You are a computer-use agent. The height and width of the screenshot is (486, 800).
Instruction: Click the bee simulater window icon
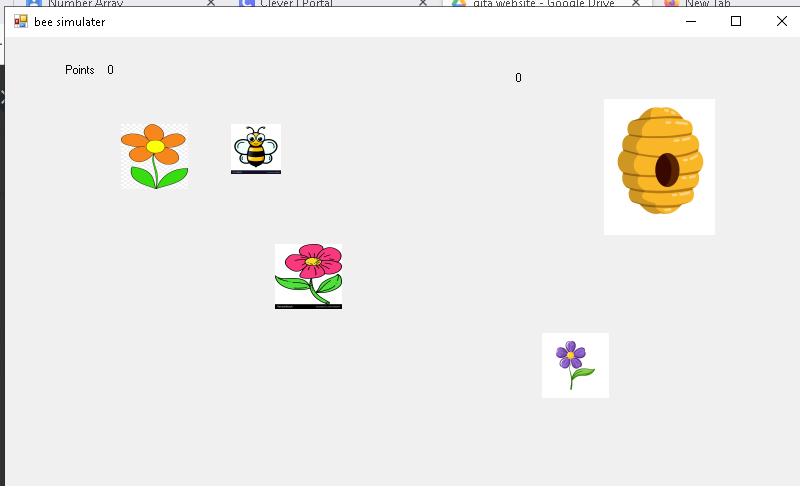coord(21,21)
